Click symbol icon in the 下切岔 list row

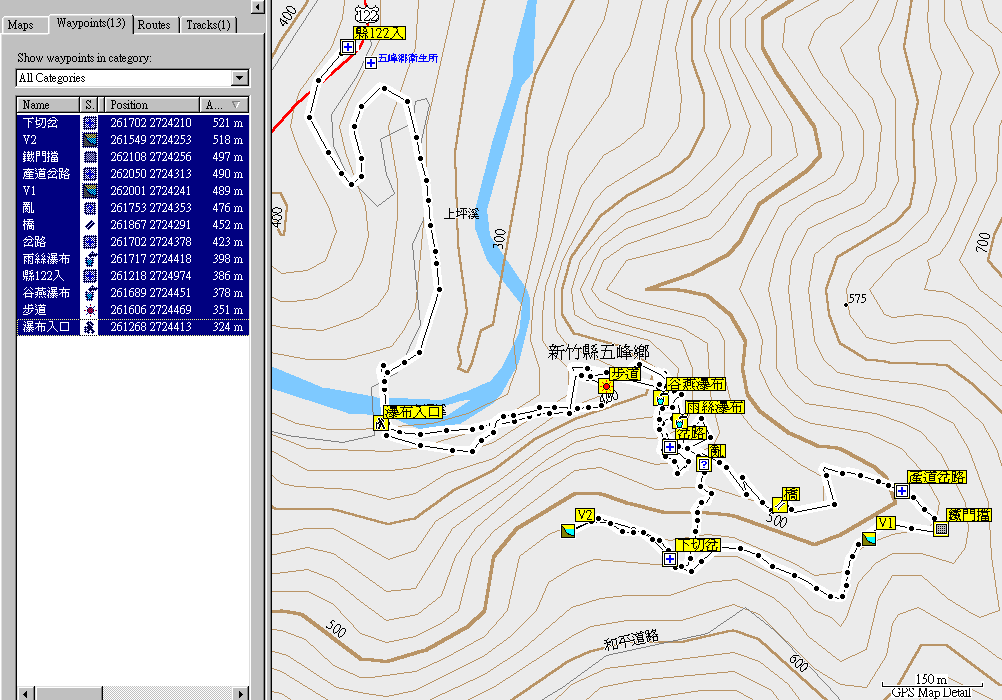click(x=90, y=123)
